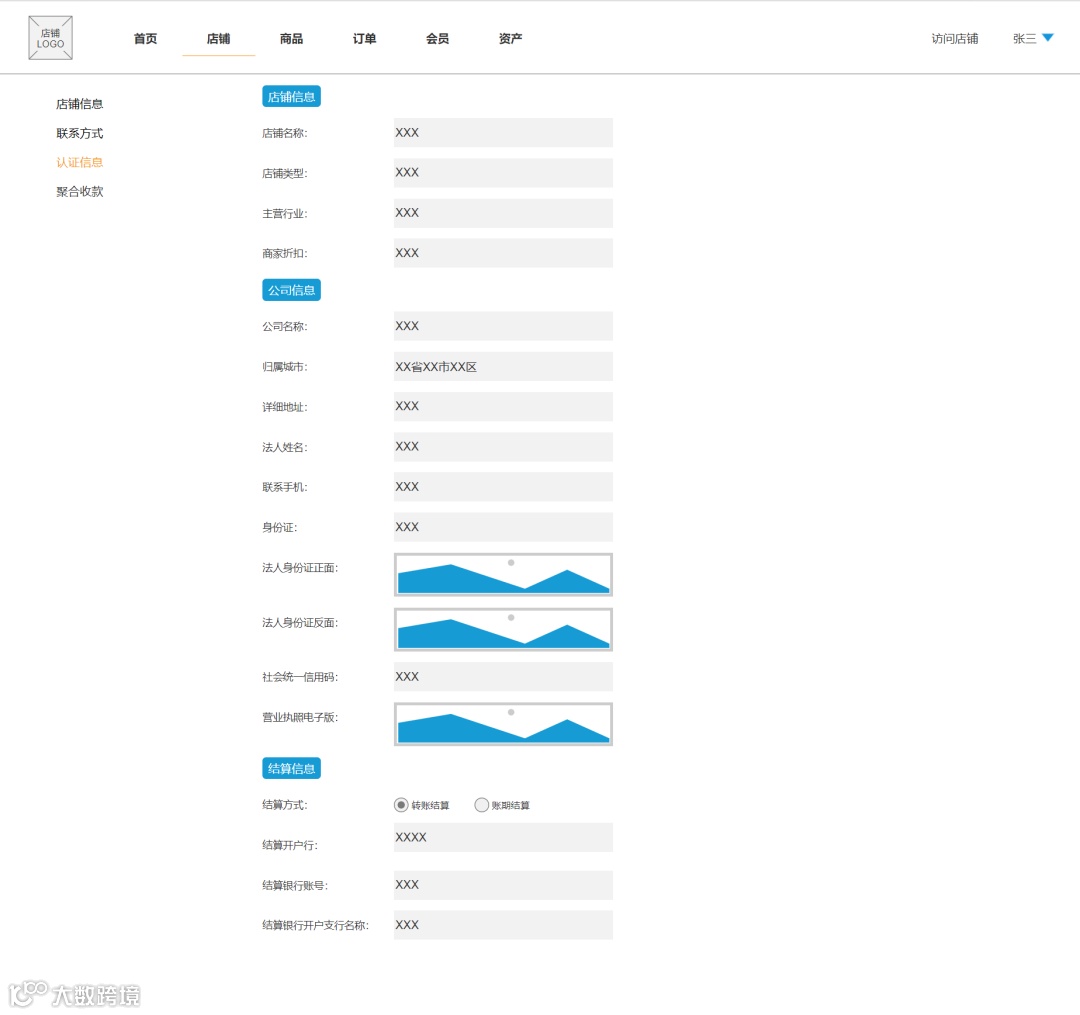The width and height of the screenshot is (1080, 1015).
Task: Click the 身份证 number field
Action: (503, 527)
